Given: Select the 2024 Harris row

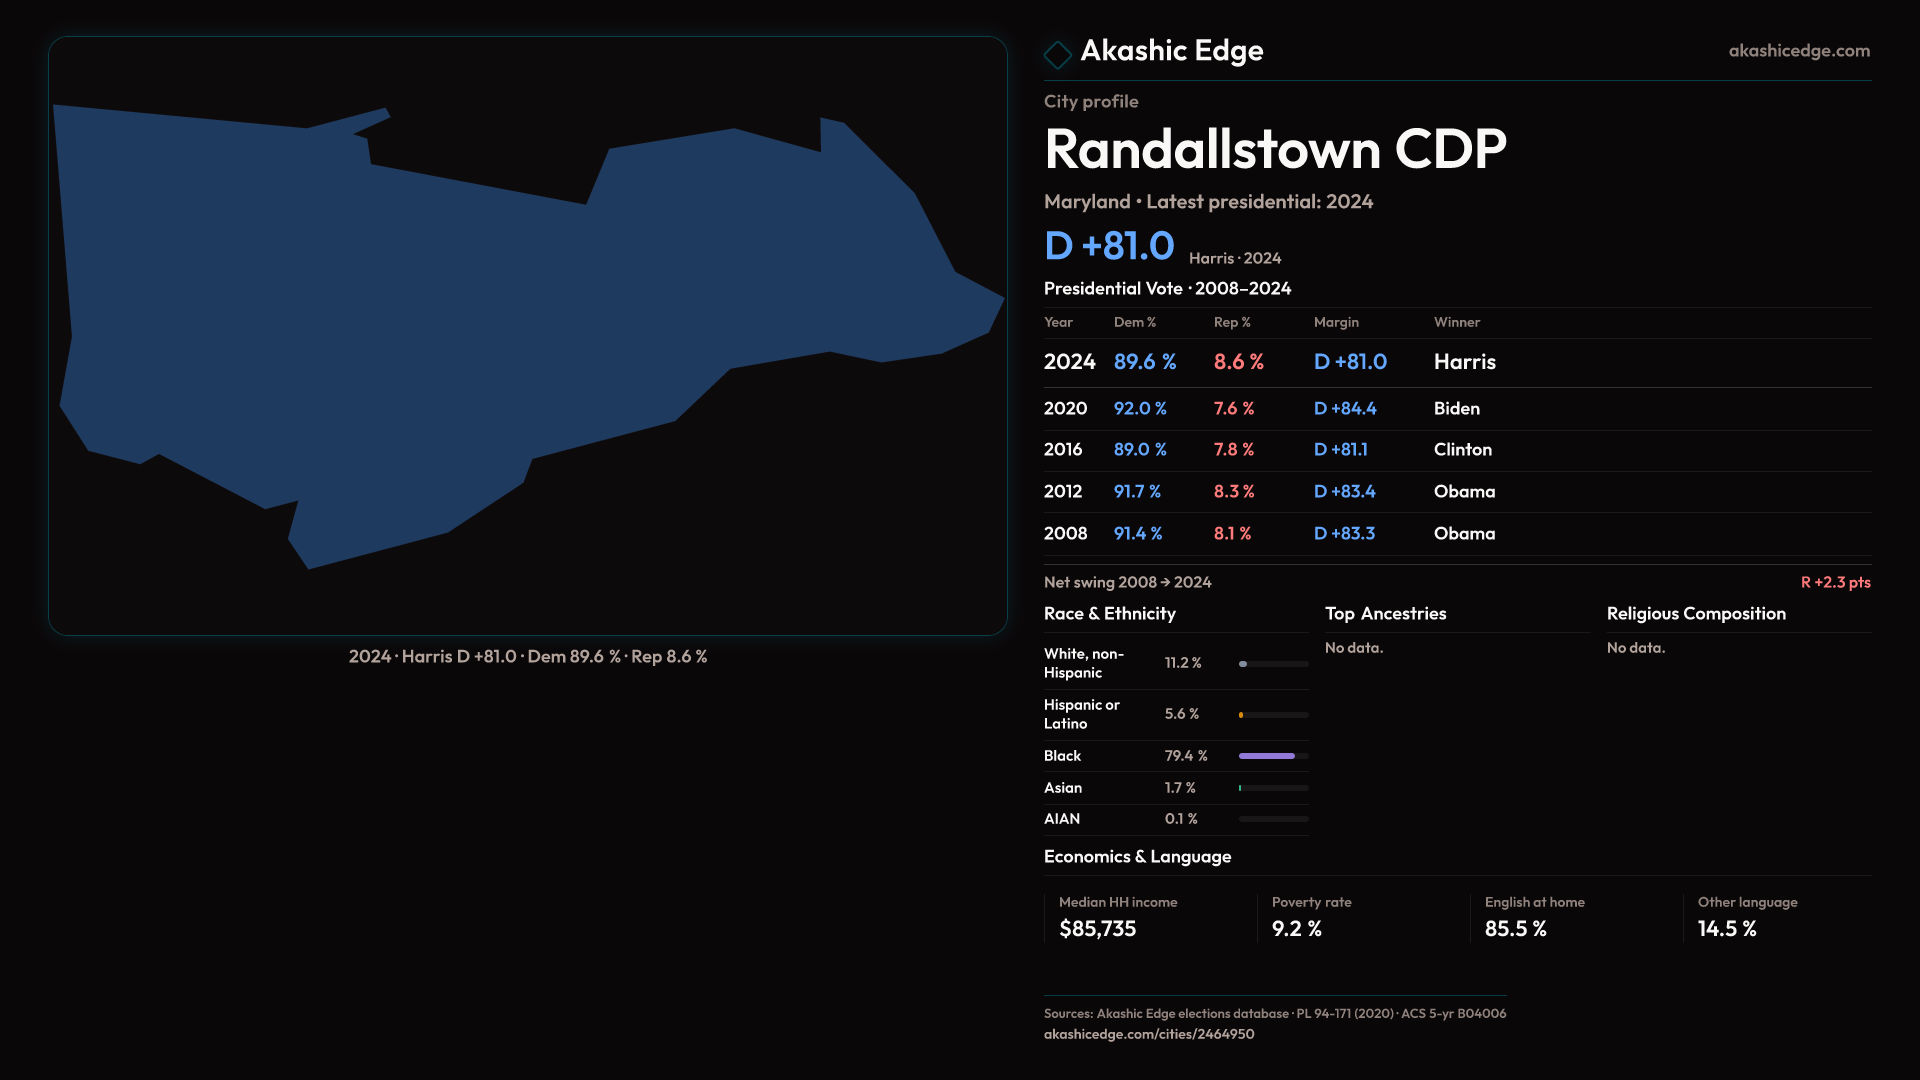Looking at the screenshot, I should pos(1456,362).
